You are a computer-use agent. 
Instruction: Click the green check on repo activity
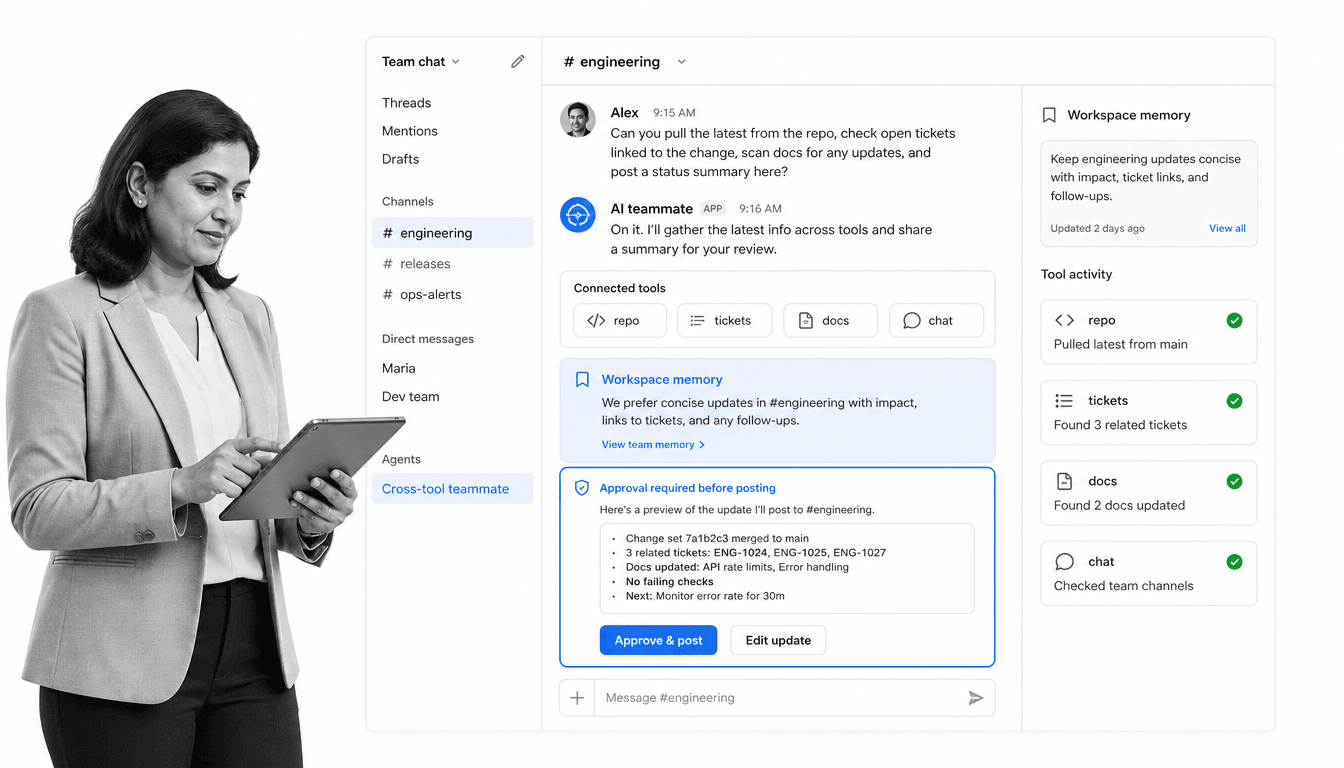point(1234,320)
